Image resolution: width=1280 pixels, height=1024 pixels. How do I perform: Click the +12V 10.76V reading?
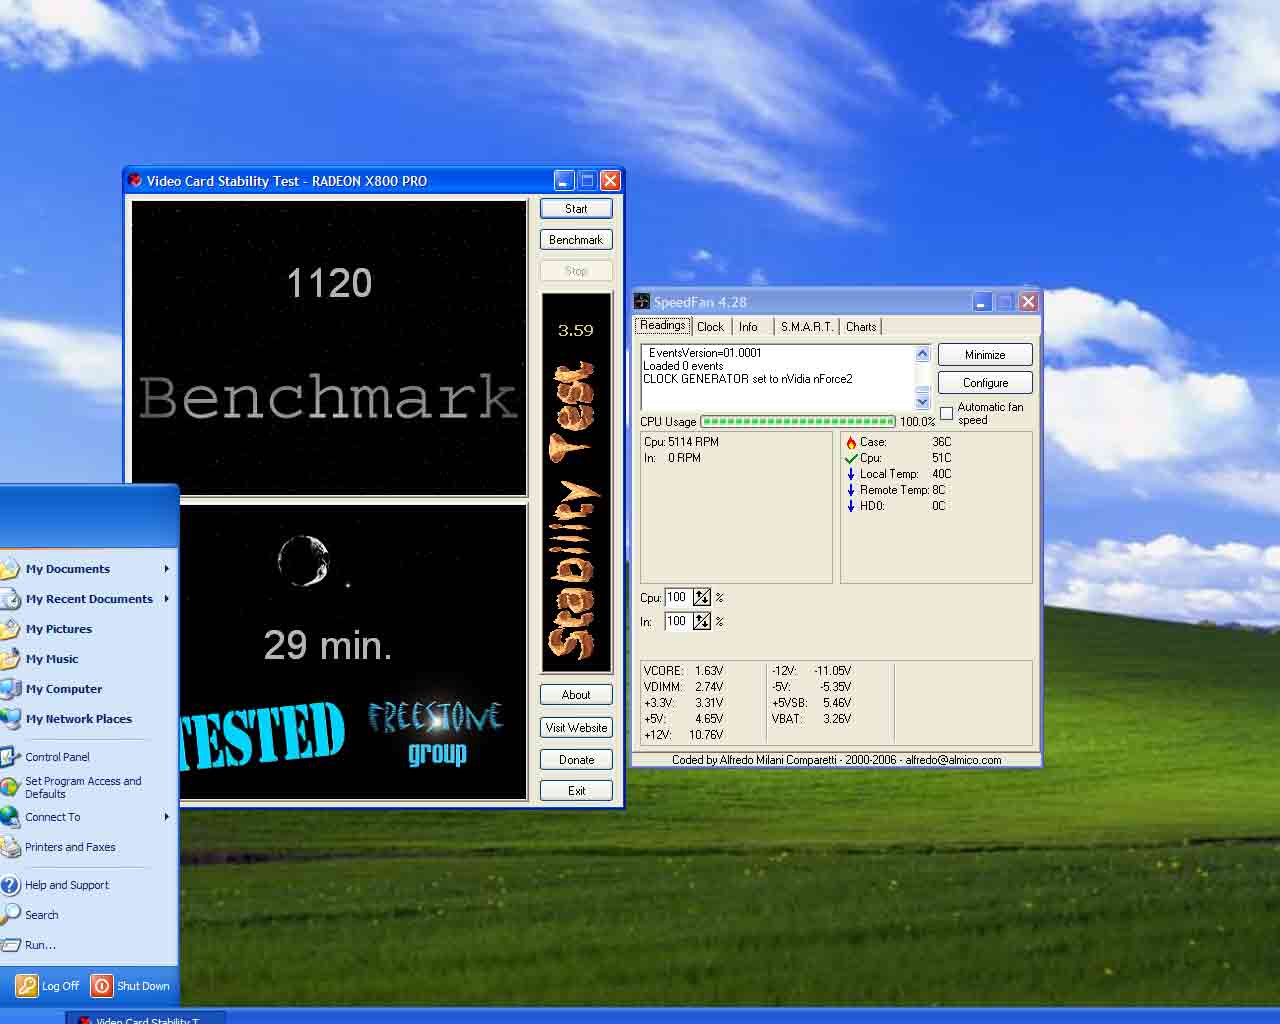pos(684,735)
